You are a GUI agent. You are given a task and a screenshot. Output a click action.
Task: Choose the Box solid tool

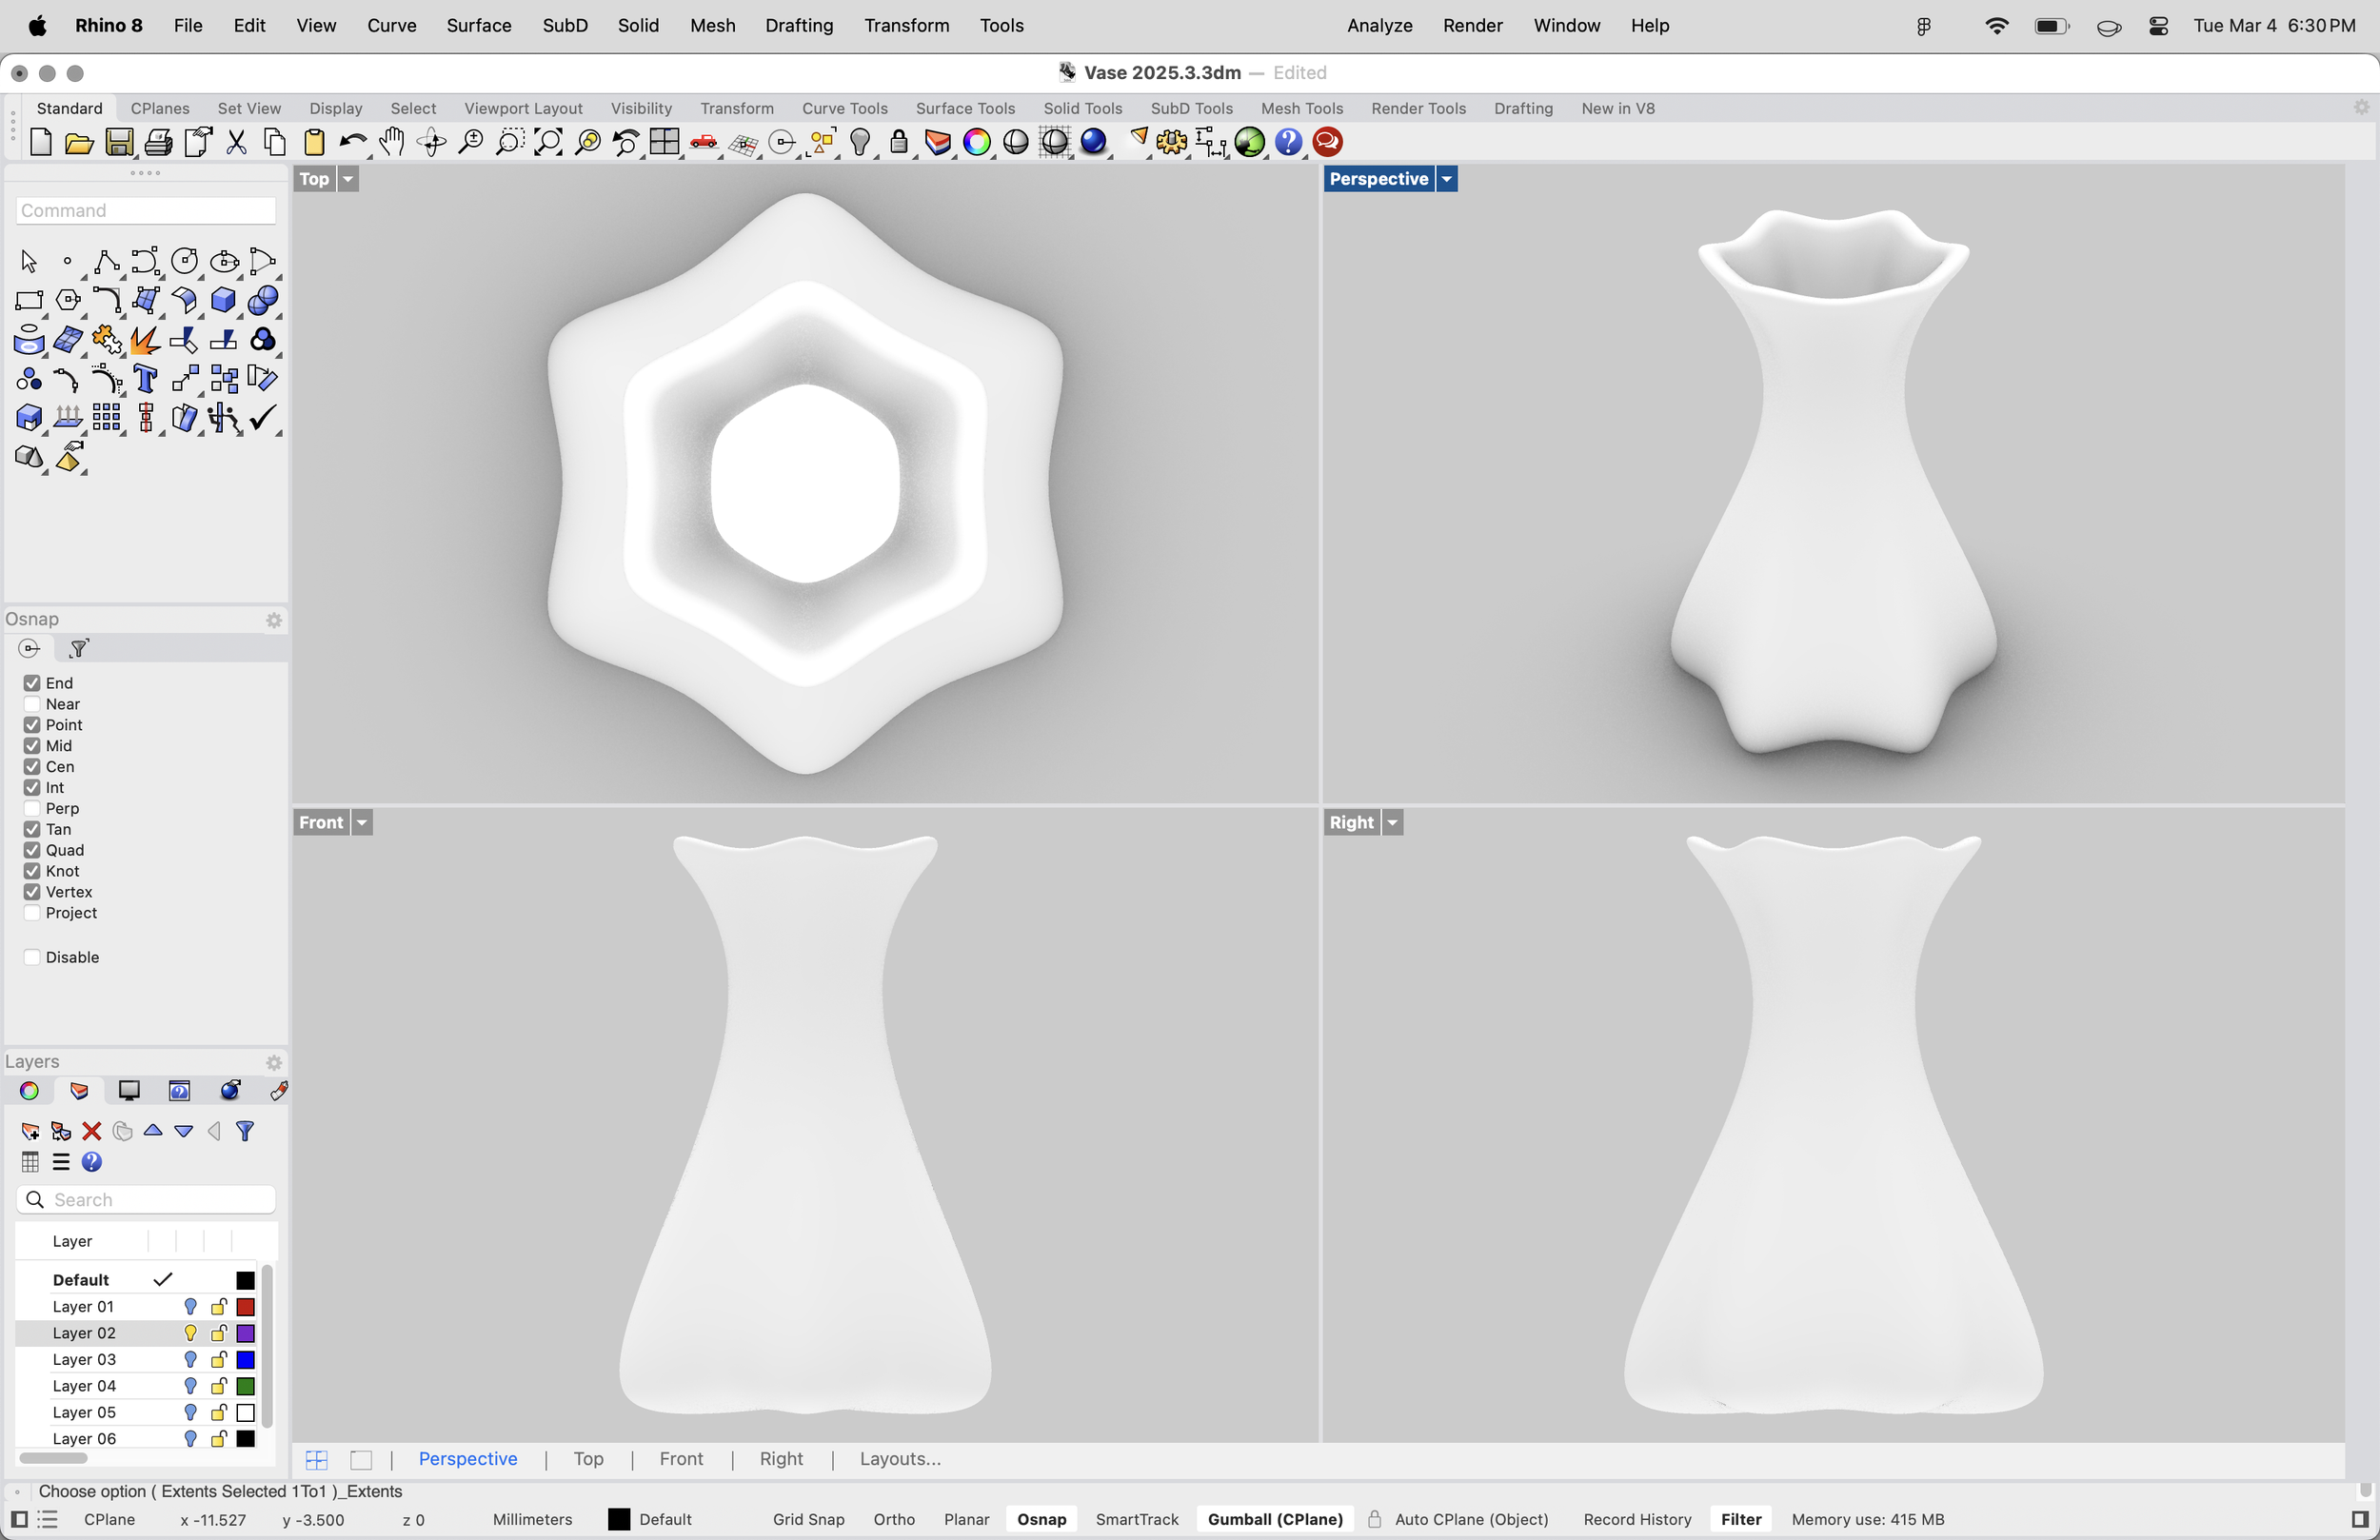click(x=223, y=300)
